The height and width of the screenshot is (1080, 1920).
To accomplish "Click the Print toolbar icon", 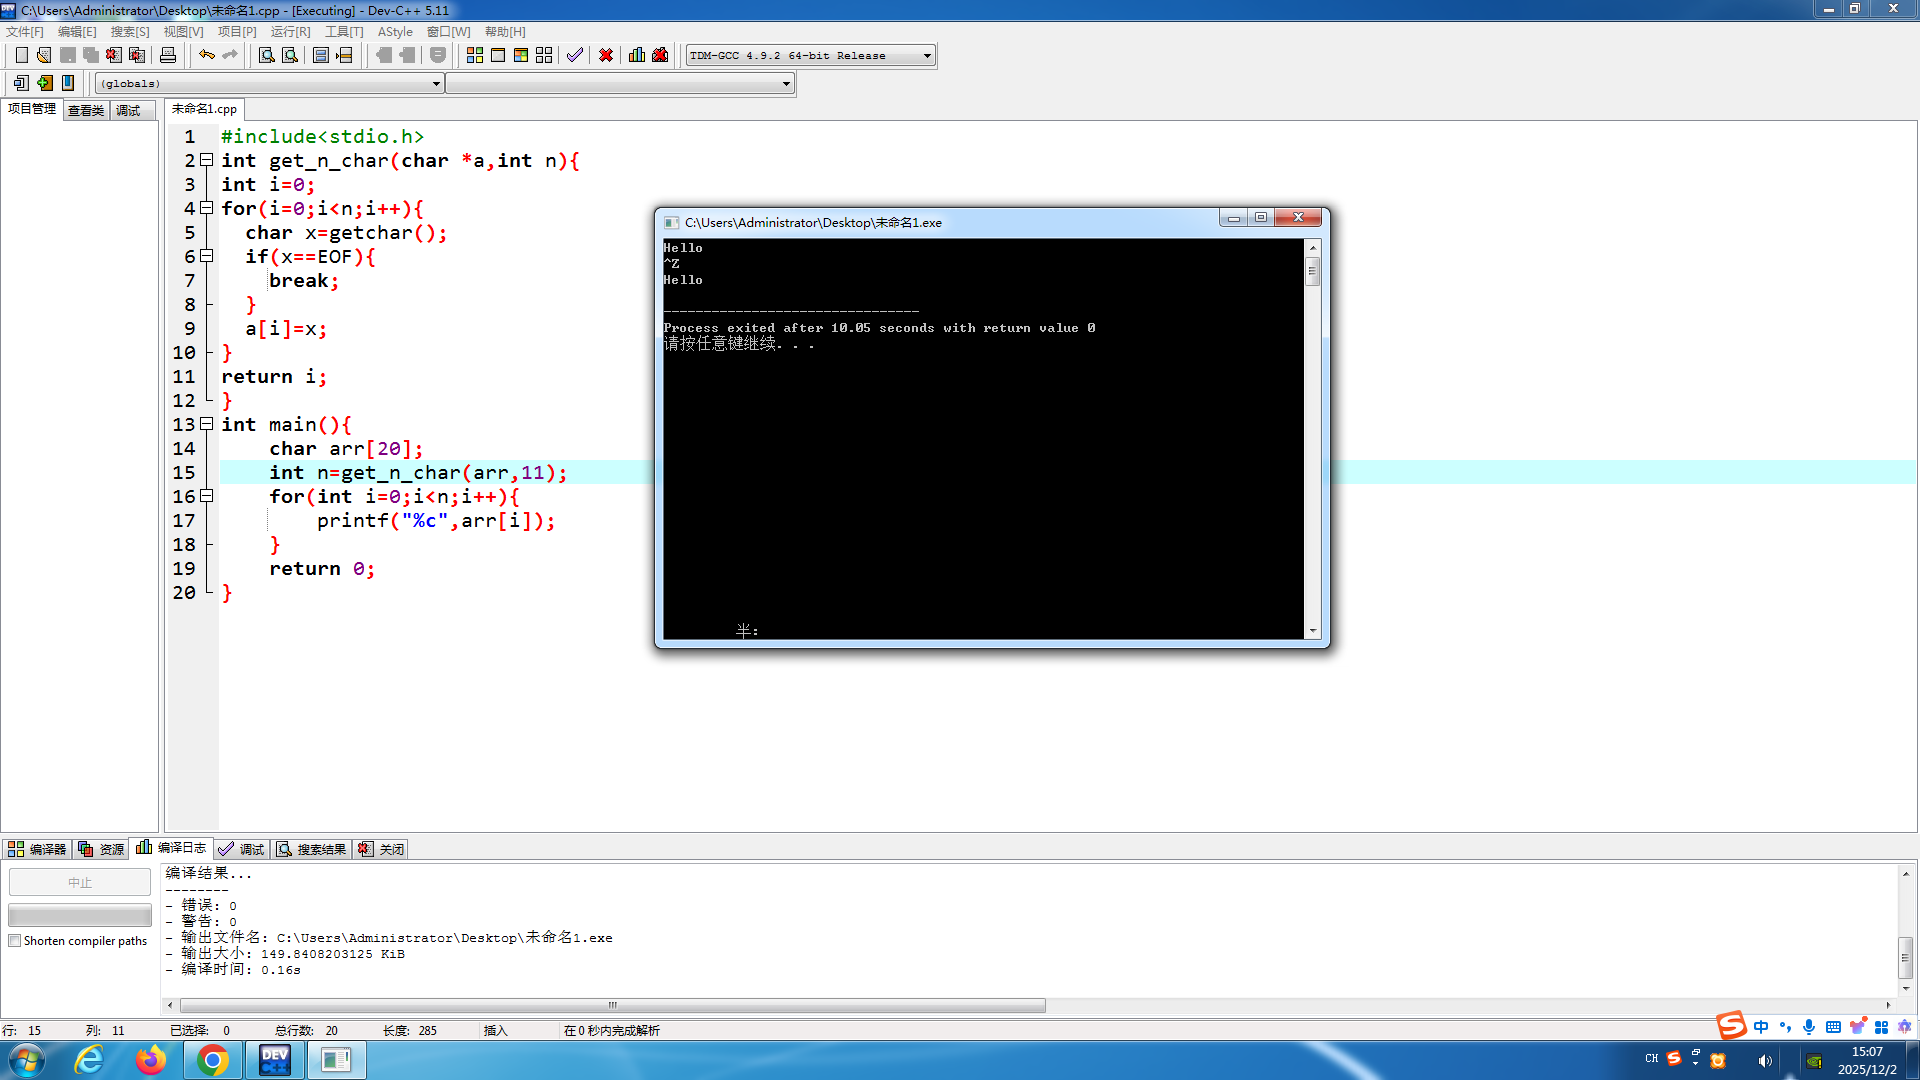I will coord(168,55).
